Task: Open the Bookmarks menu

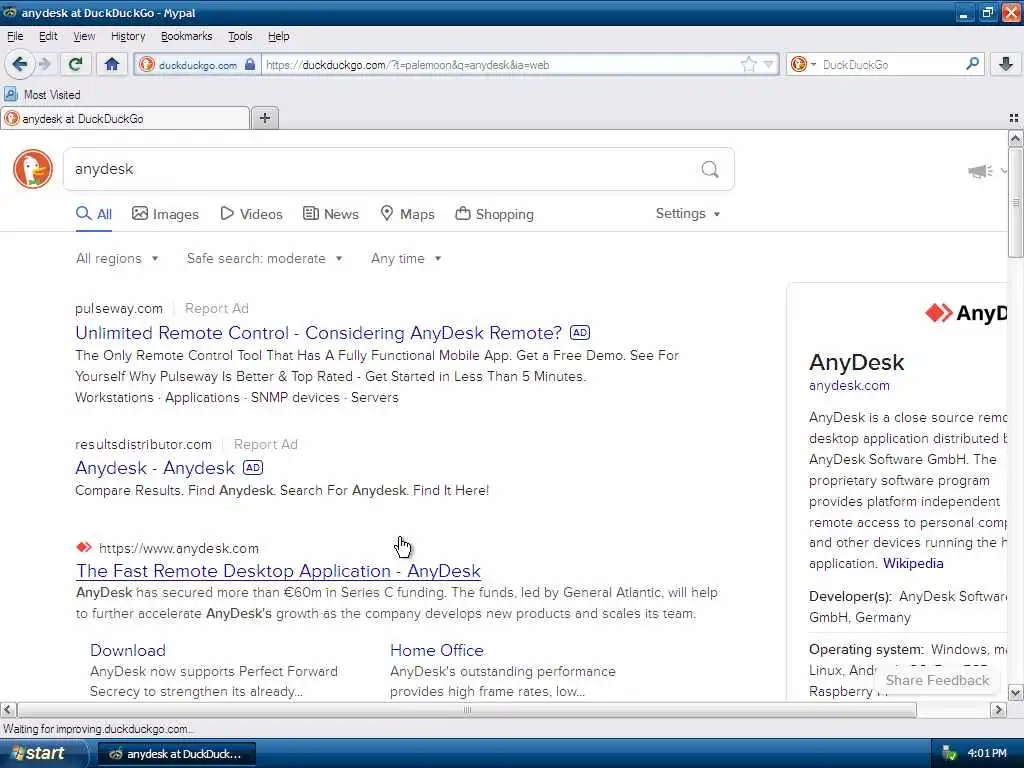Action: [186, 36]
